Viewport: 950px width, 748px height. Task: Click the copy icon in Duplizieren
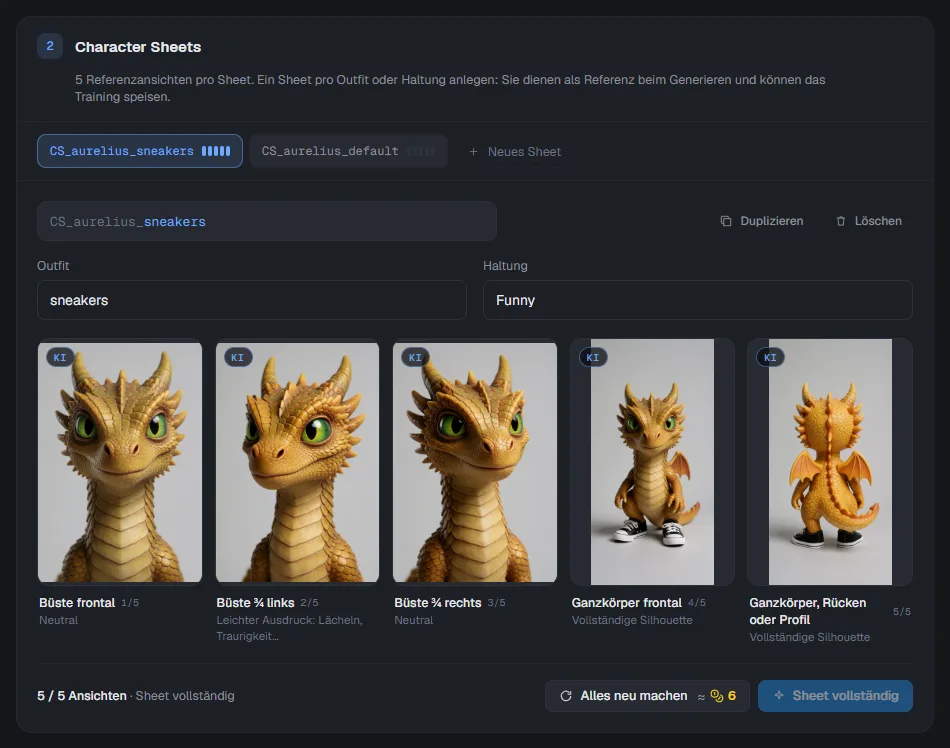click(725, 221)
